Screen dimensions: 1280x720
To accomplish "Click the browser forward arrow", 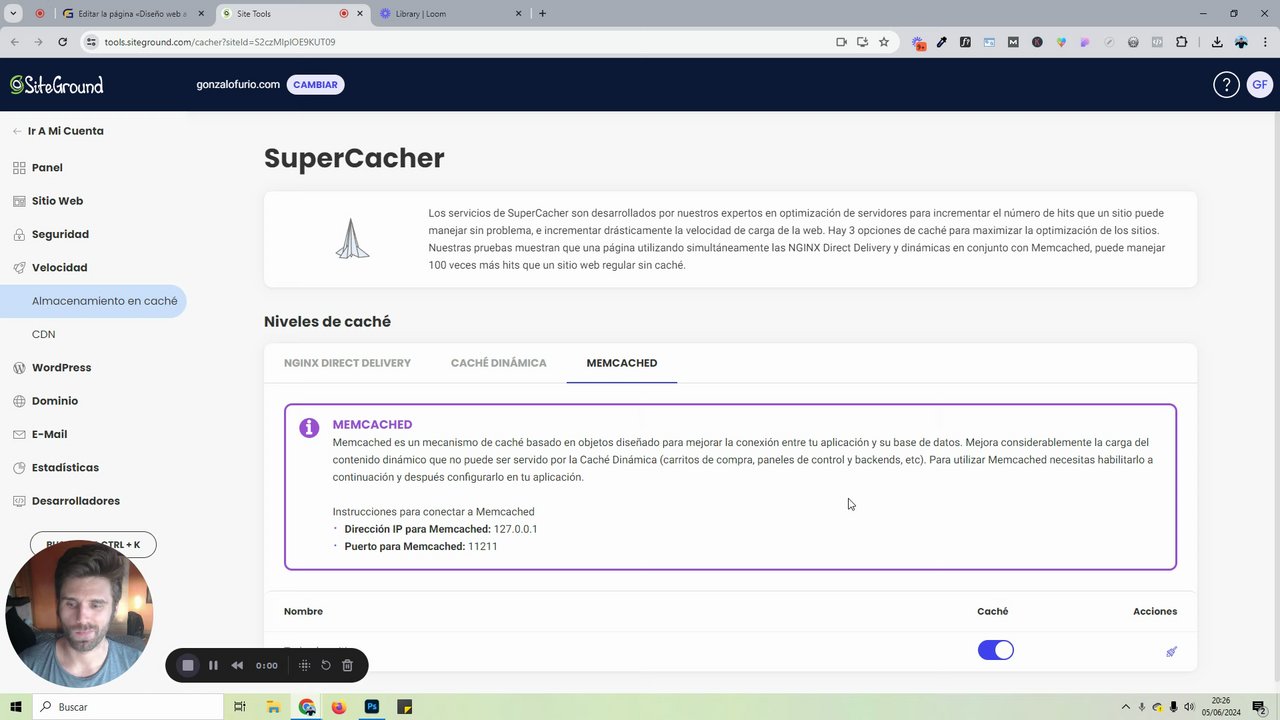I will tap(38, 42).
